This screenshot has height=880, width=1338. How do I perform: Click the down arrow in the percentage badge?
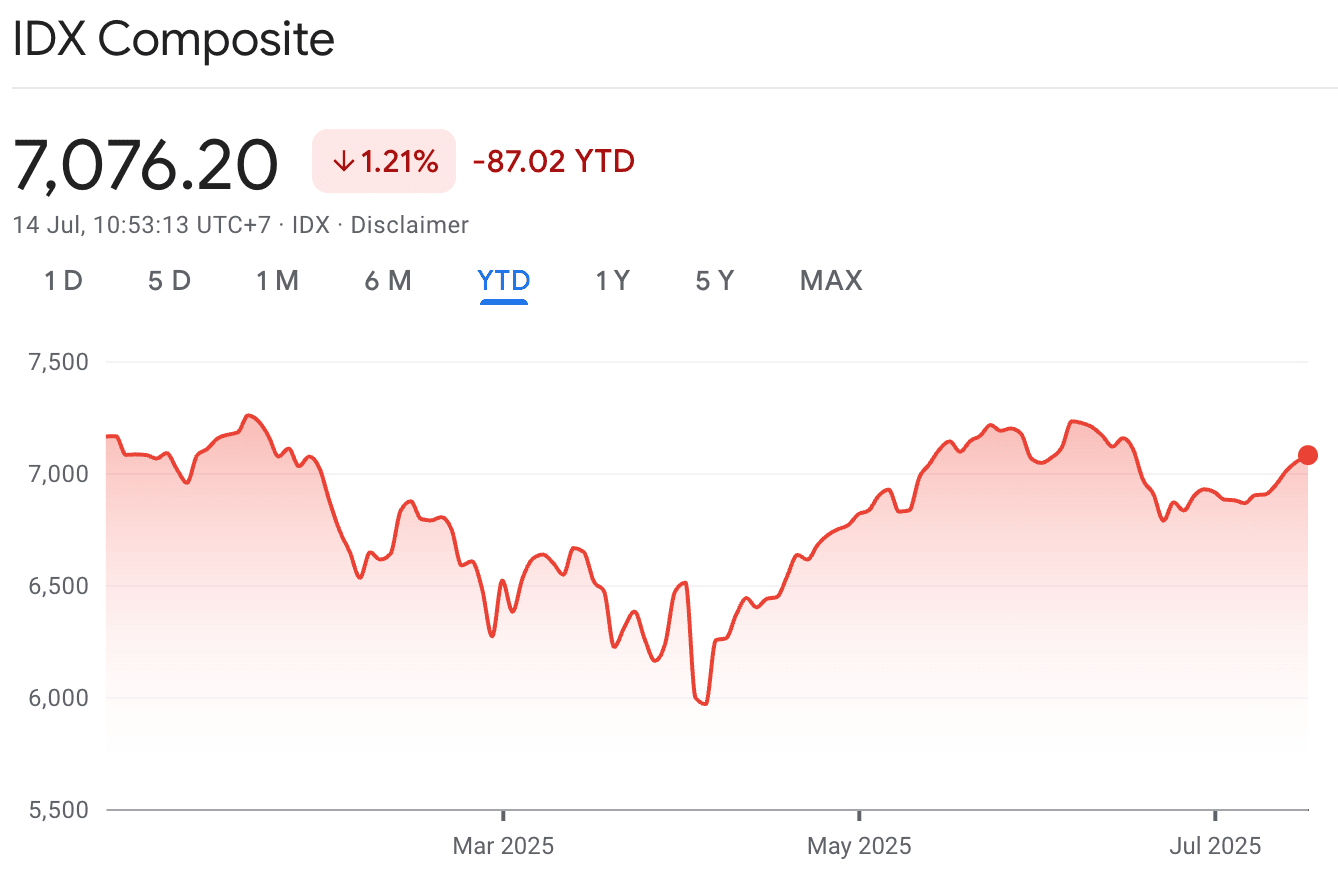click(343, 161)
